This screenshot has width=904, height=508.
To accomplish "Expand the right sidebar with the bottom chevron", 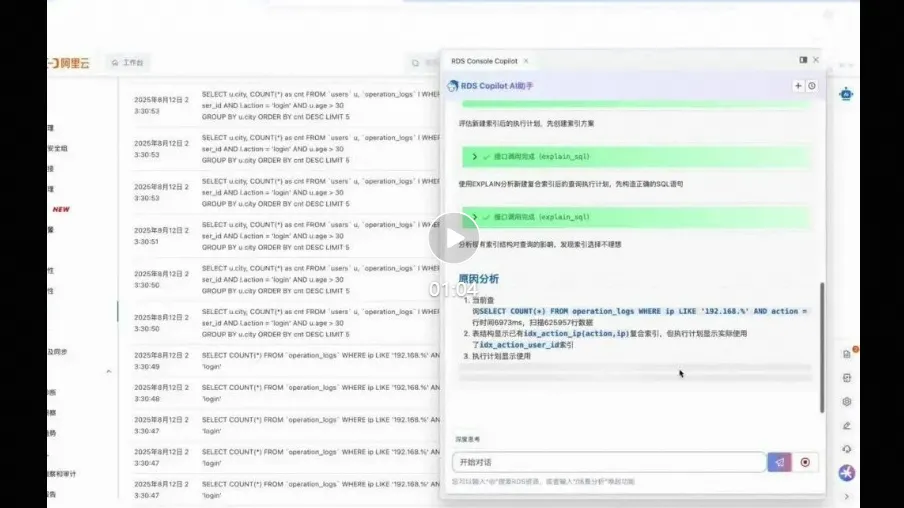I will coord(847,496).
